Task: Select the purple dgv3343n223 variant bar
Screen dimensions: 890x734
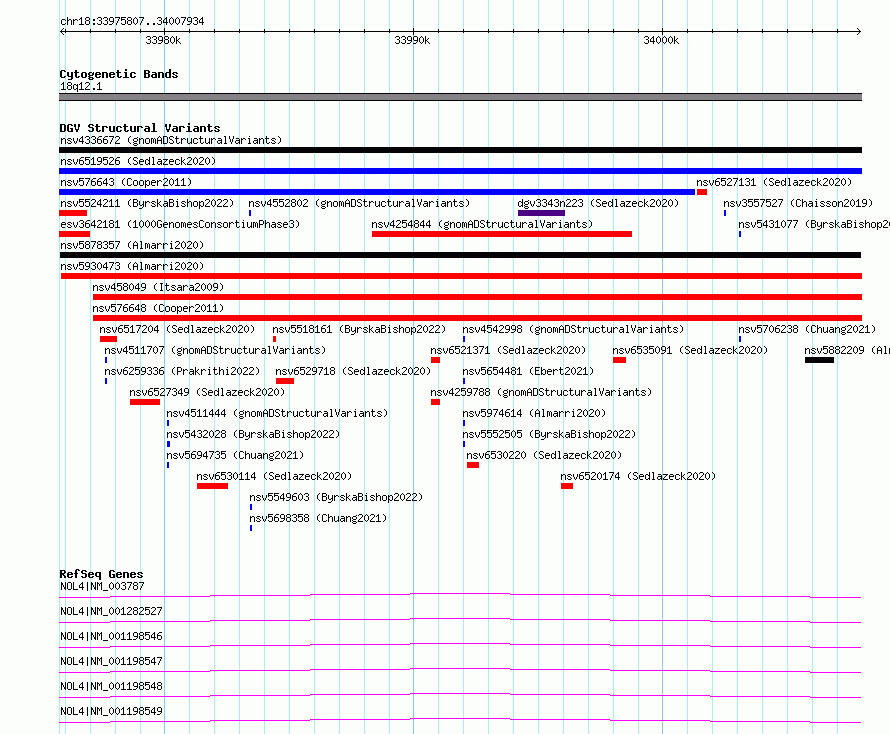Action: pyautogui.click(x=541, y=213)
